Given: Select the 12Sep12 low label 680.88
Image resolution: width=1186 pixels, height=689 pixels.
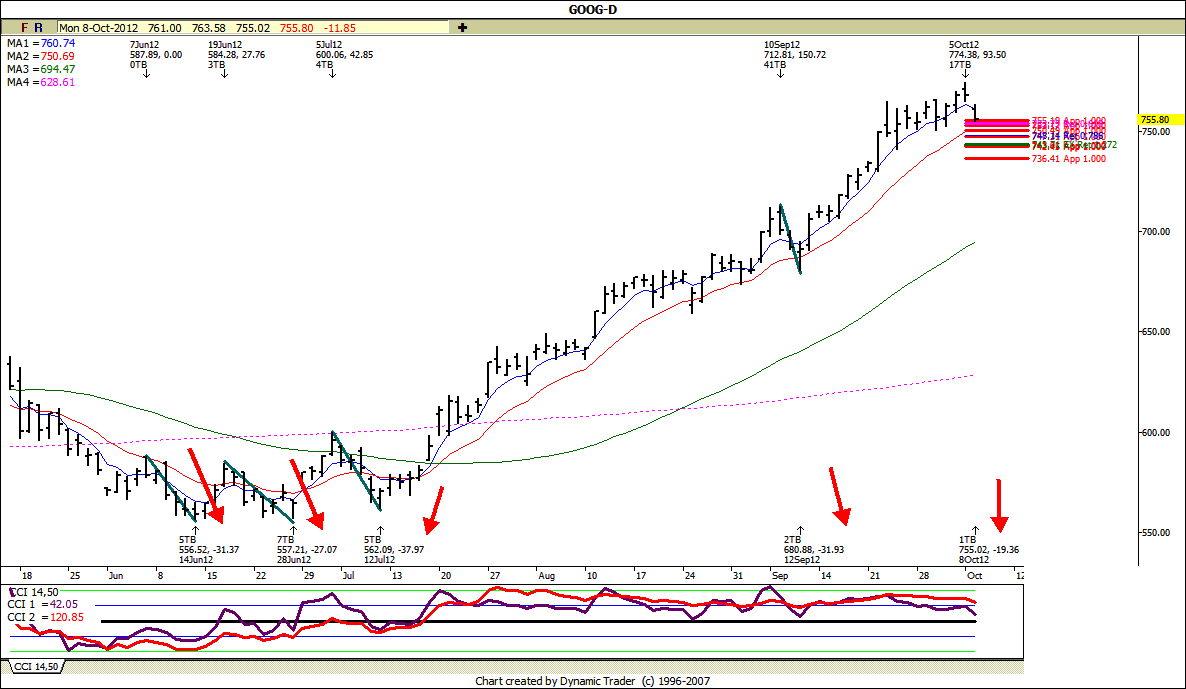Looking at the screenshot, I should [x=813, y=550].
